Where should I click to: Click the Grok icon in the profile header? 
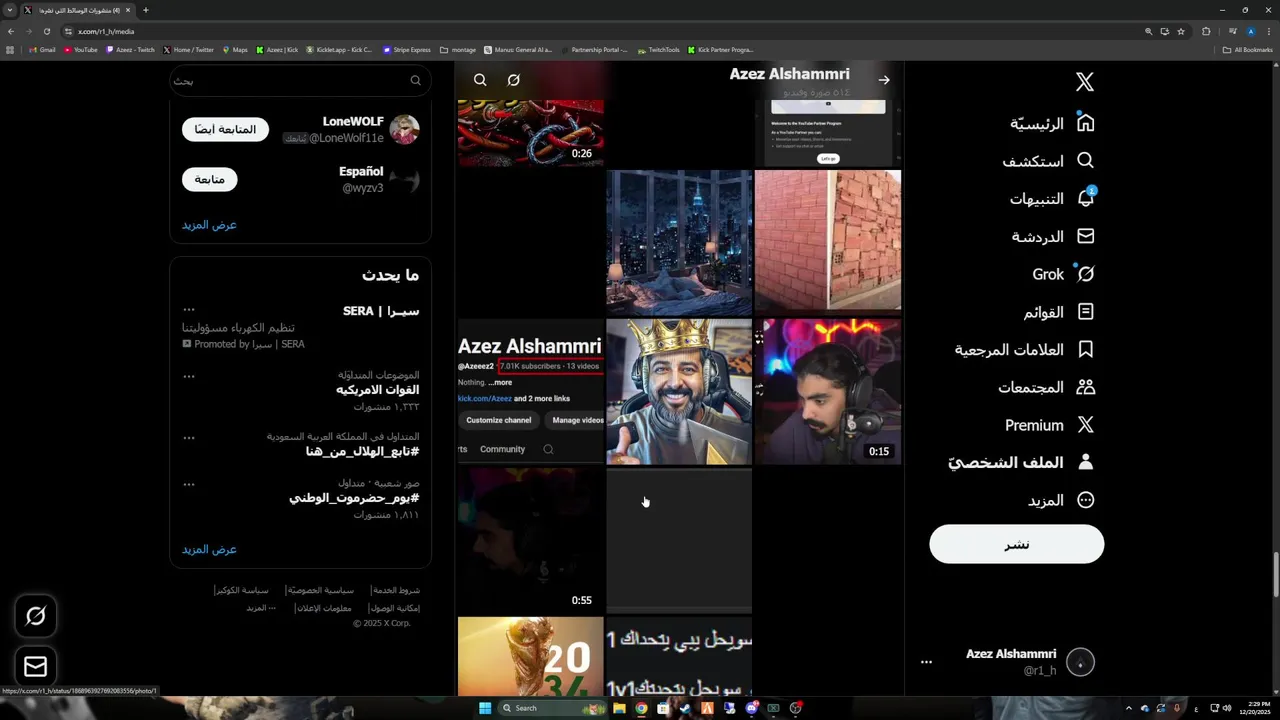coord(514,80)
